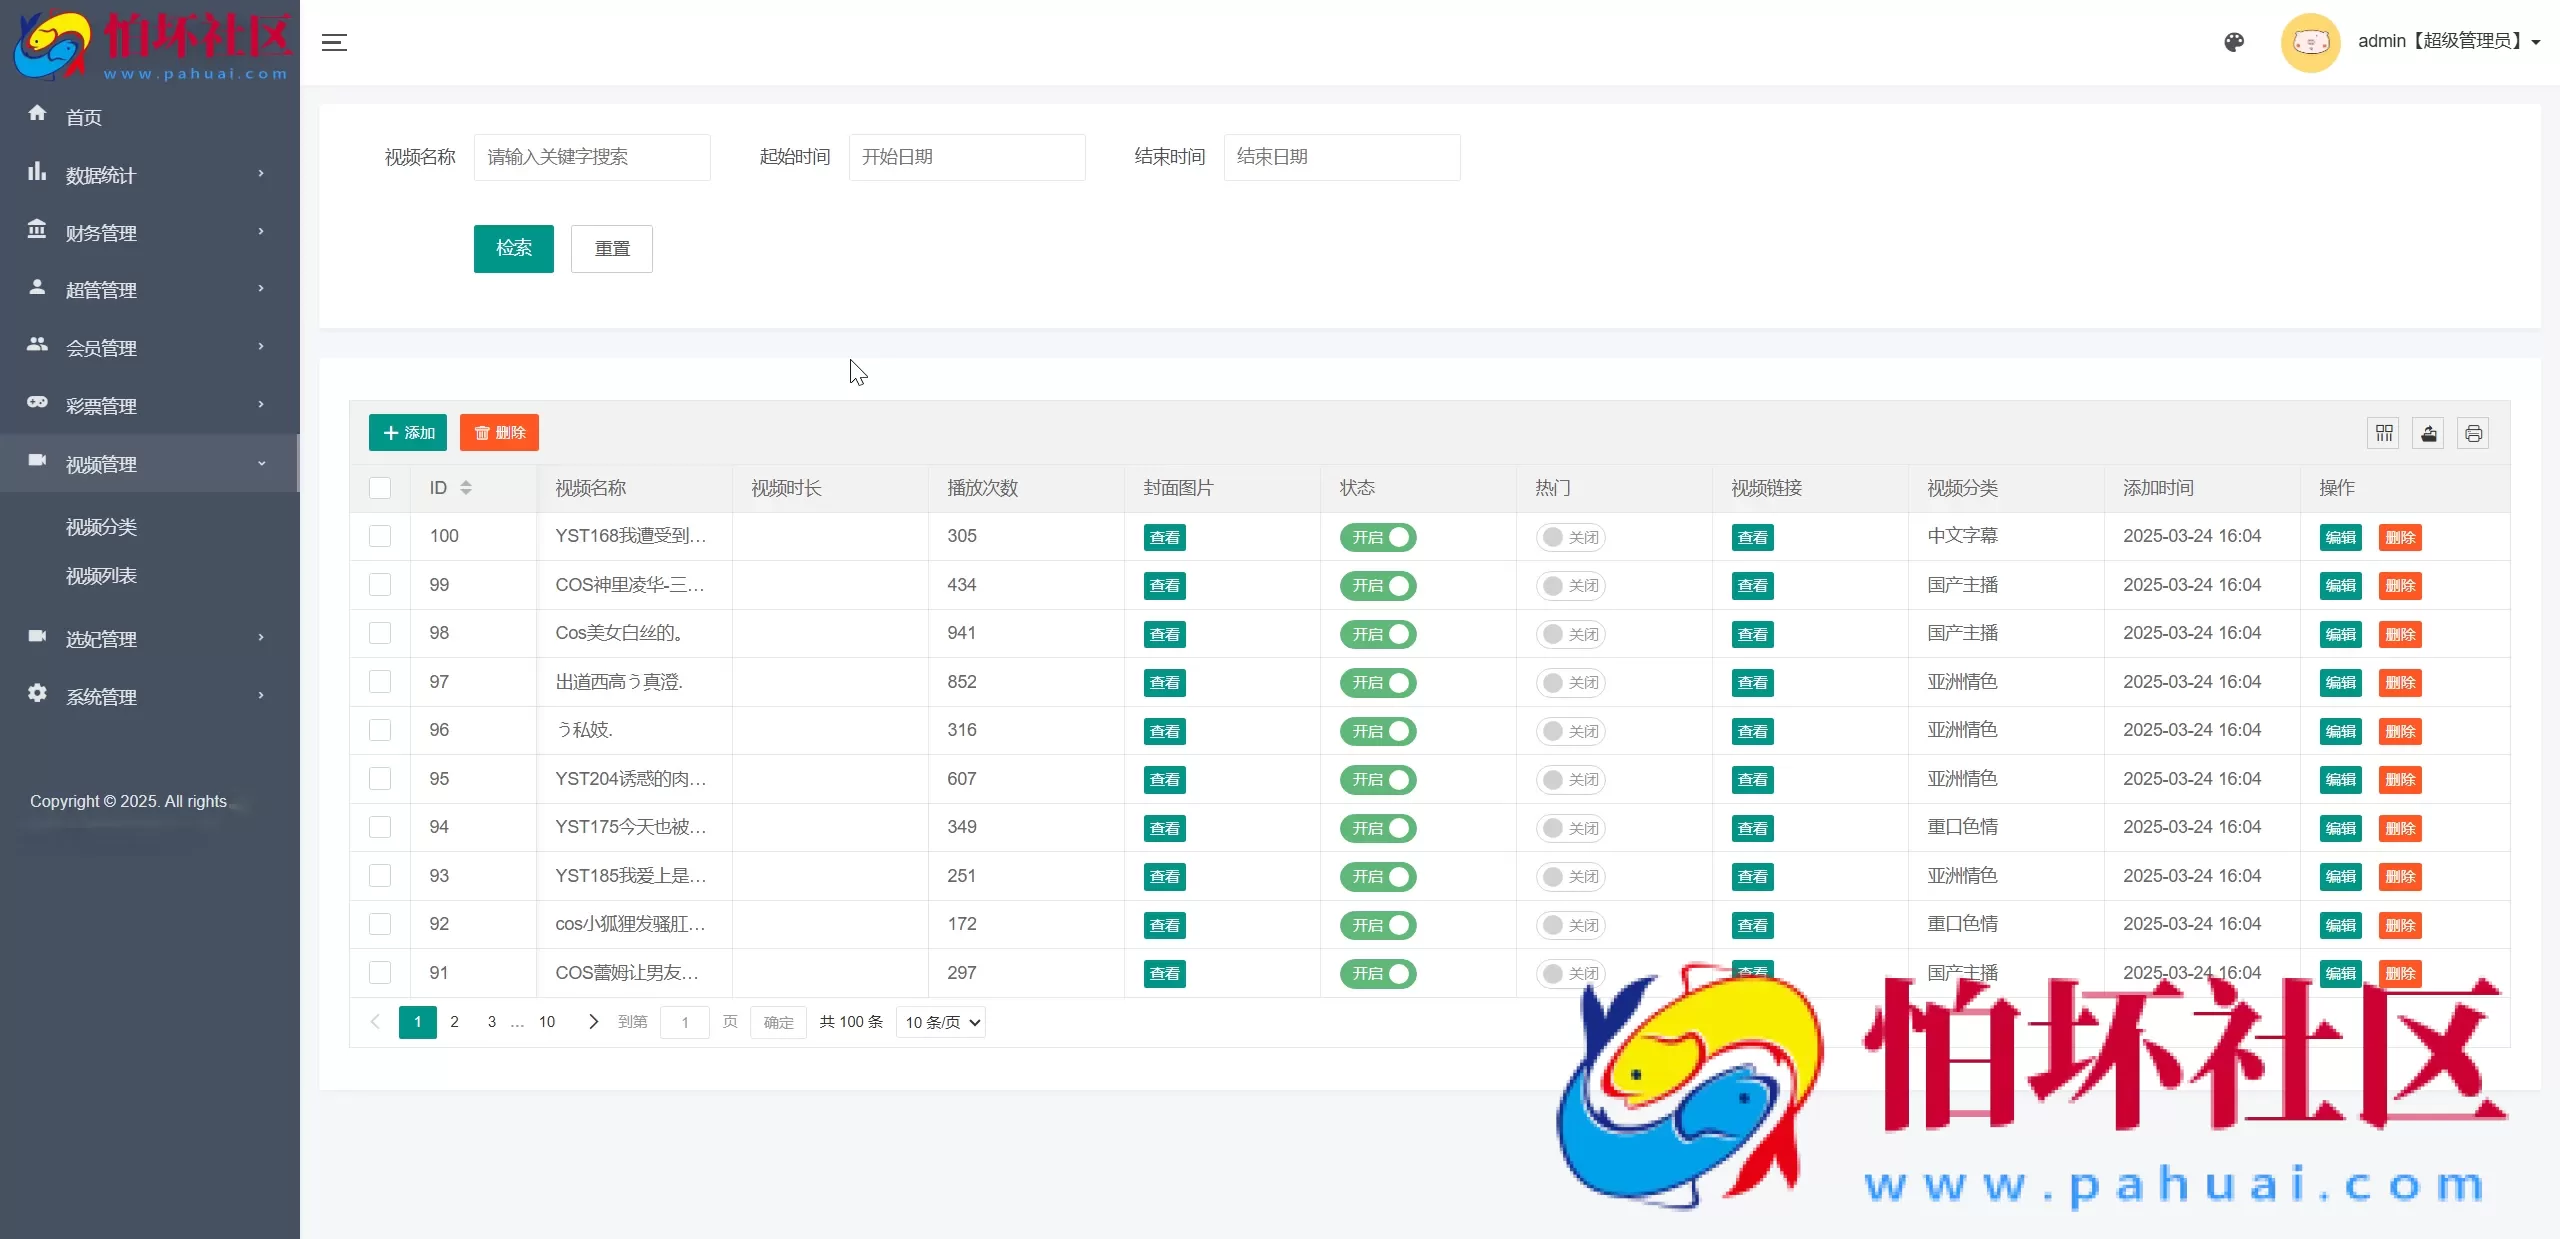Click the admin avatar image
2560x1239 pixels.
click(x=2310, y=42)
